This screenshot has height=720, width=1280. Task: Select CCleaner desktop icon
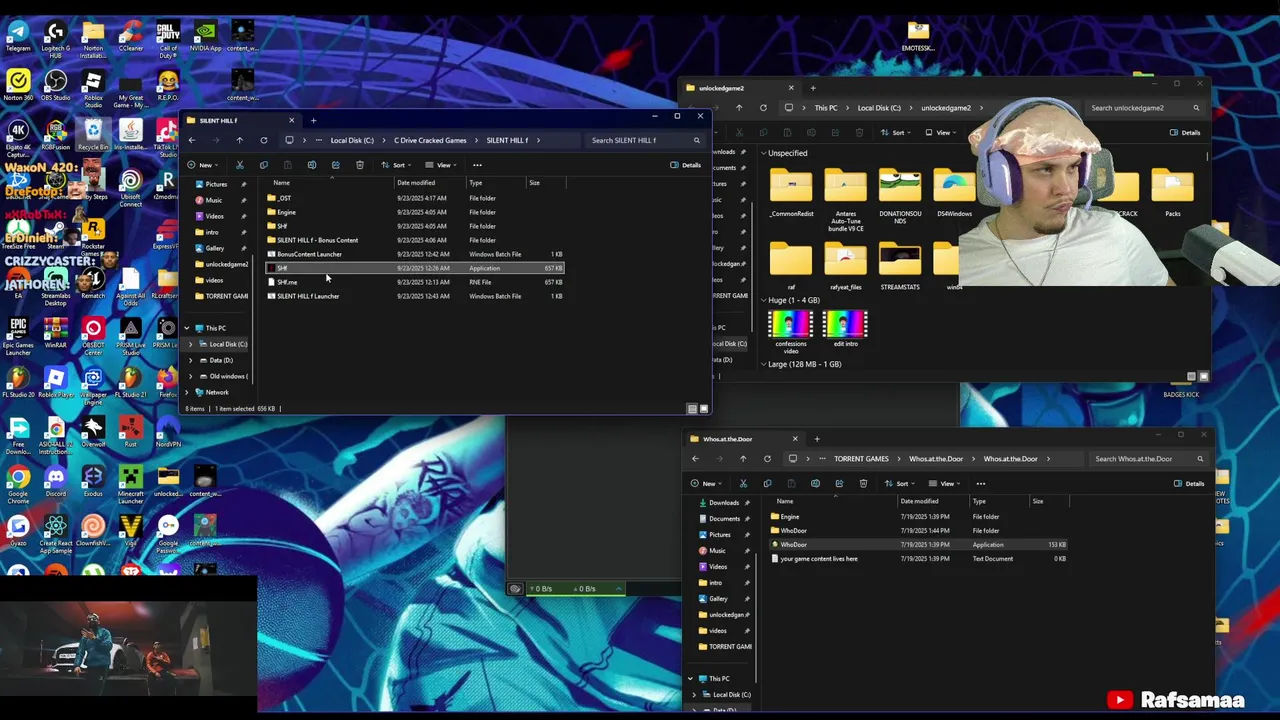(x=130, y=35)
